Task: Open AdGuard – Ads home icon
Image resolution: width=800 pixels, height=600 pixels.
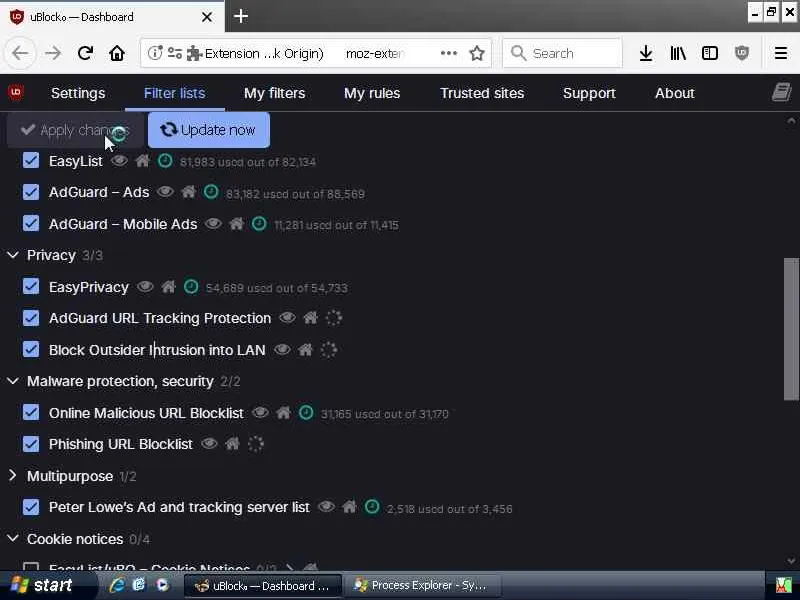Action: (x=188, y=192)
